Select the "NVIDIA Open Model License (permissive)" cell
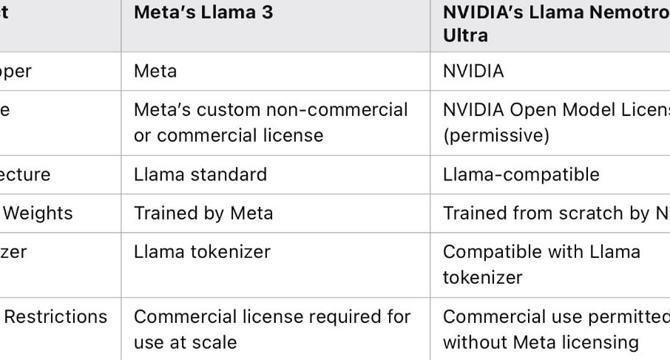The width and height of the screenshot is (670, 360). point(550,123)
